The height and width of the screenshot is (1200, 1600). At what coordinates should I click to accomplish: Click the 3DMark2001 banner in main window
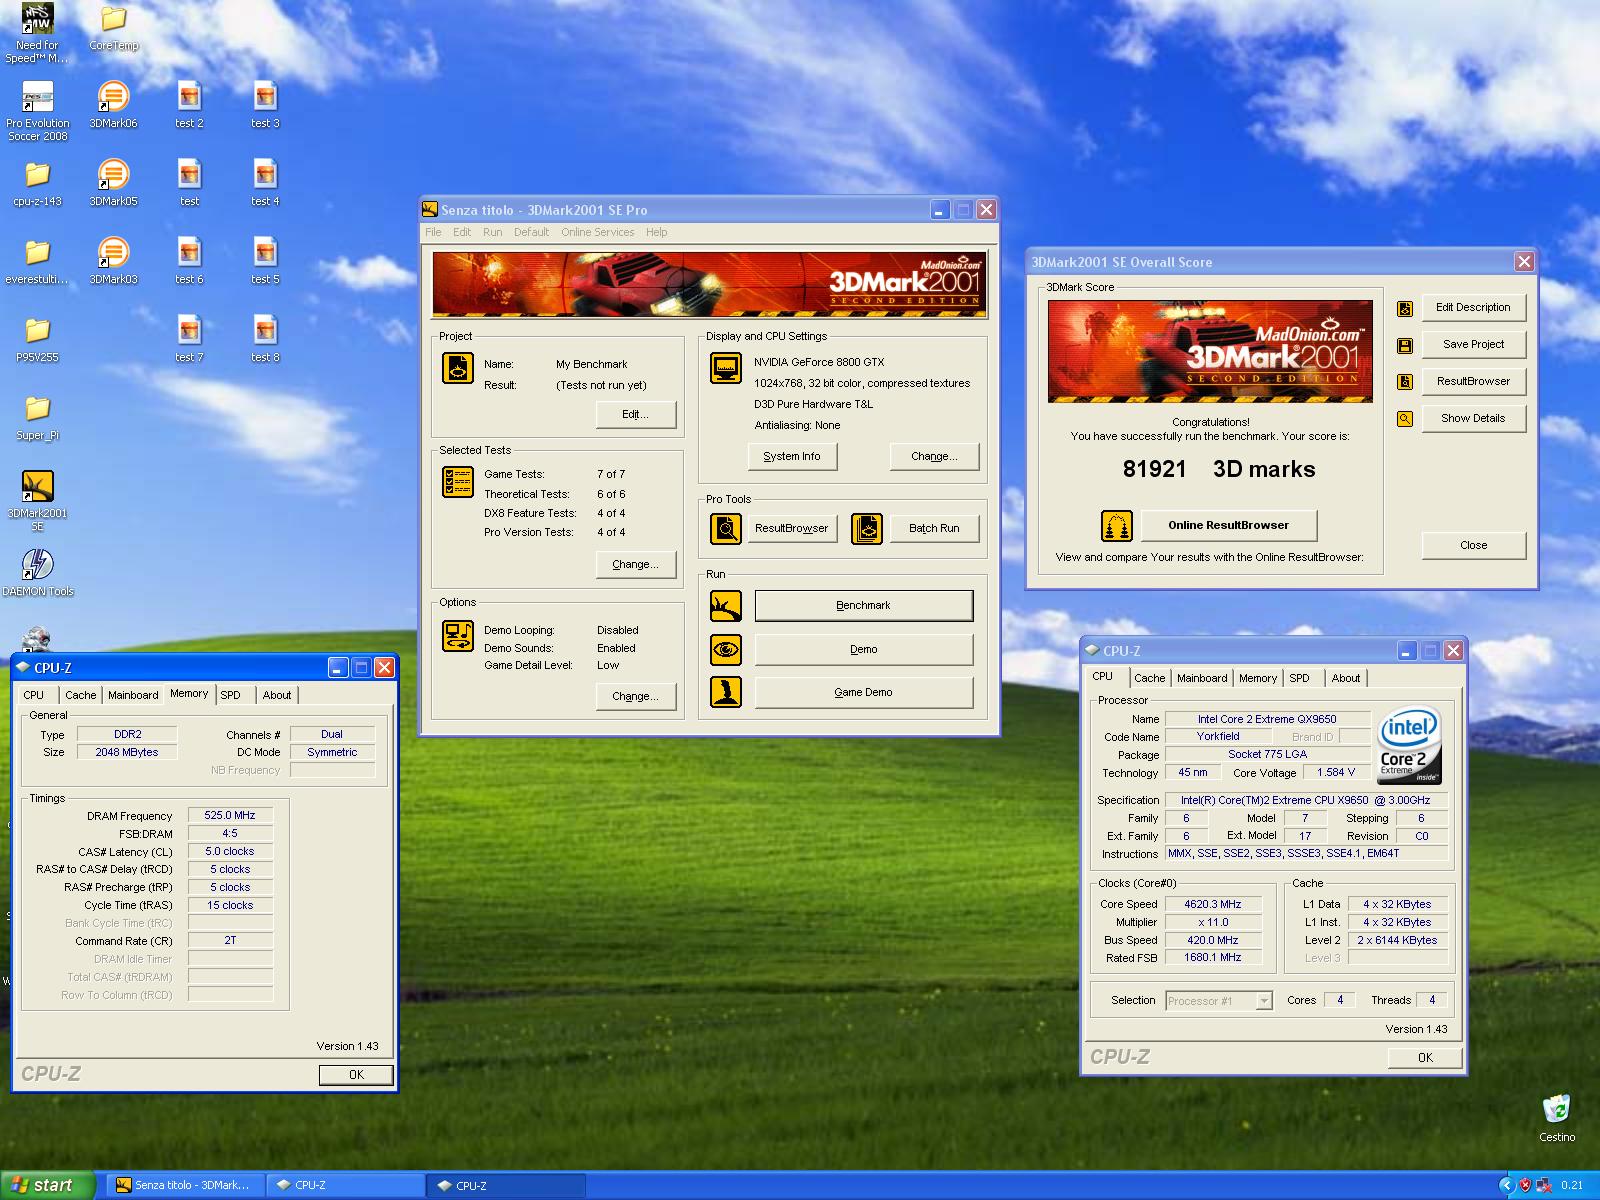710,285
